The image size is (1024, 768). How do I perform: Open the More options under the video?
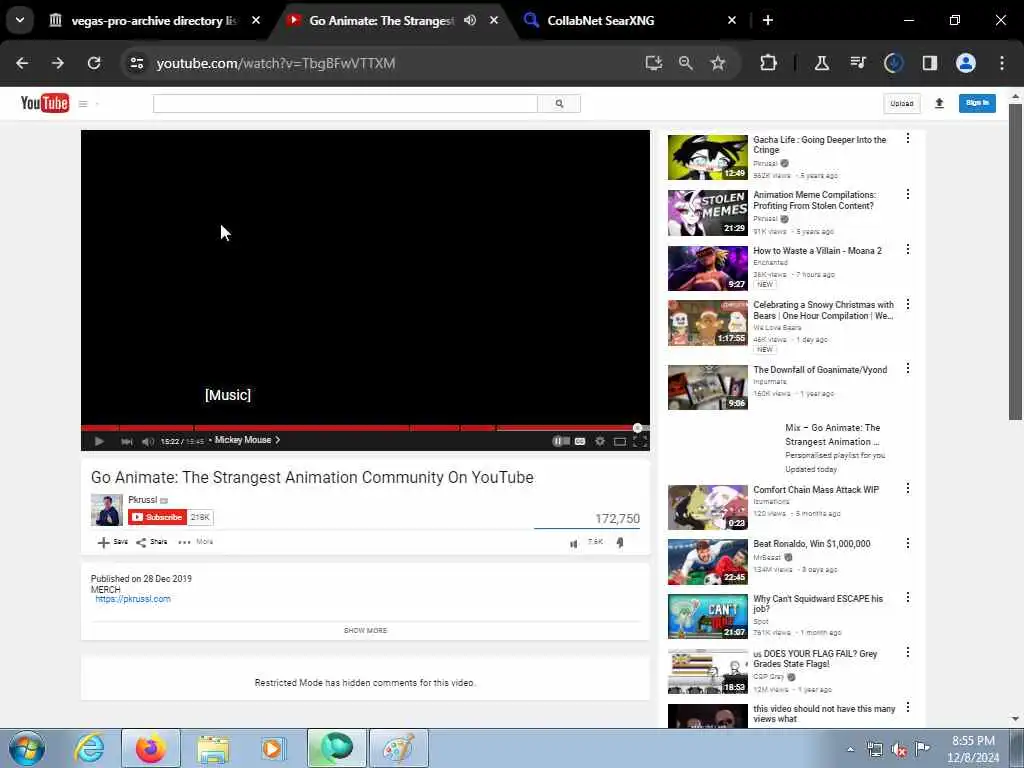click(196, 542)
